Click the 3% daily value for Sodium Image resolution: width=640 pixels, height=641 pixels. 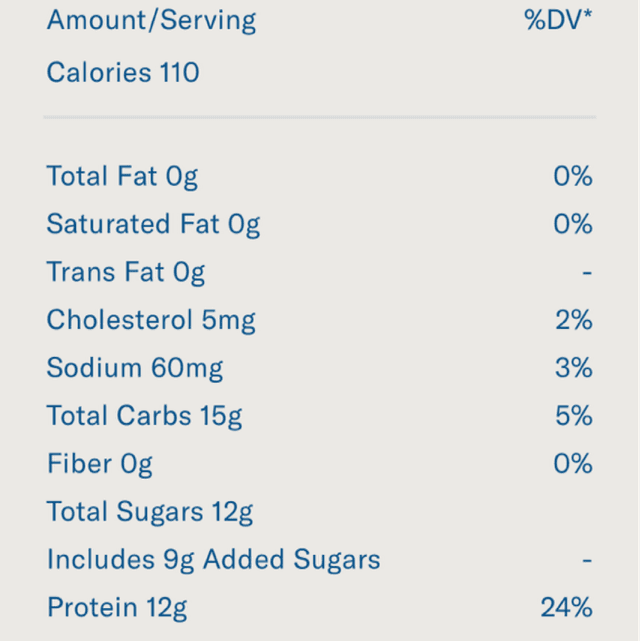(574, 368)
